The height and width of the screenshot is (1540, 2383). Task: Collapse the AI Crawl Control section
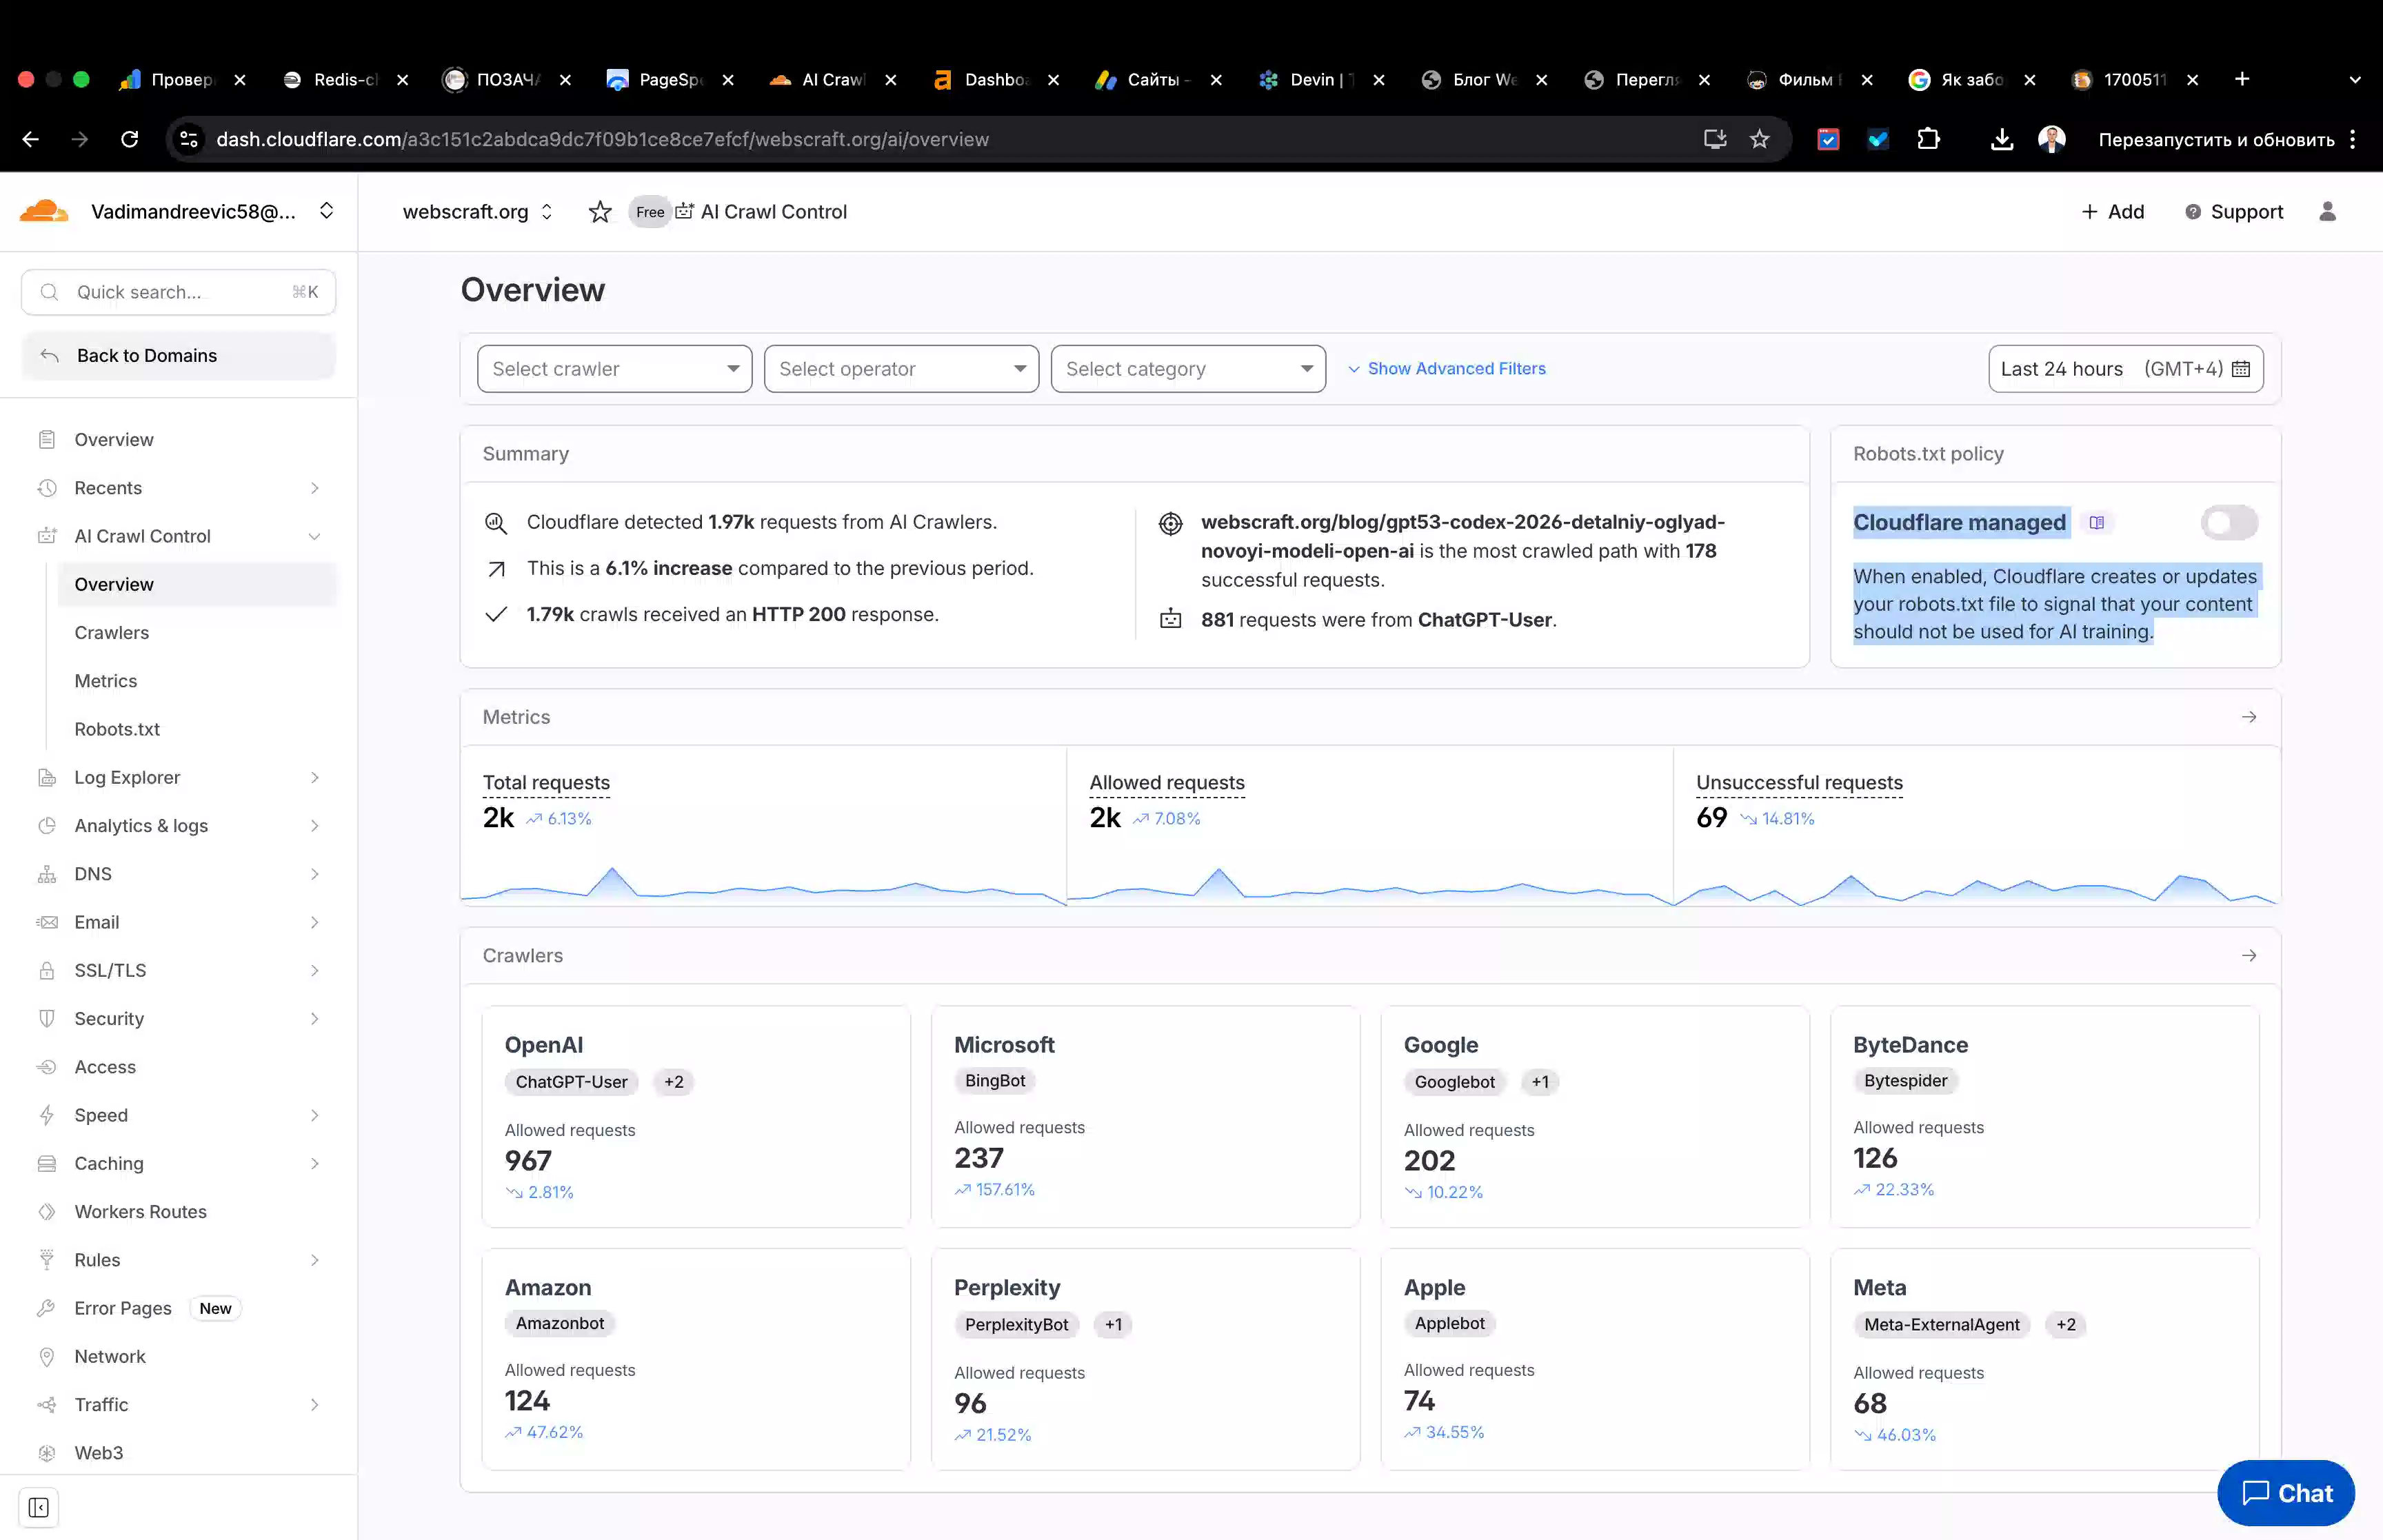[314, 536]
